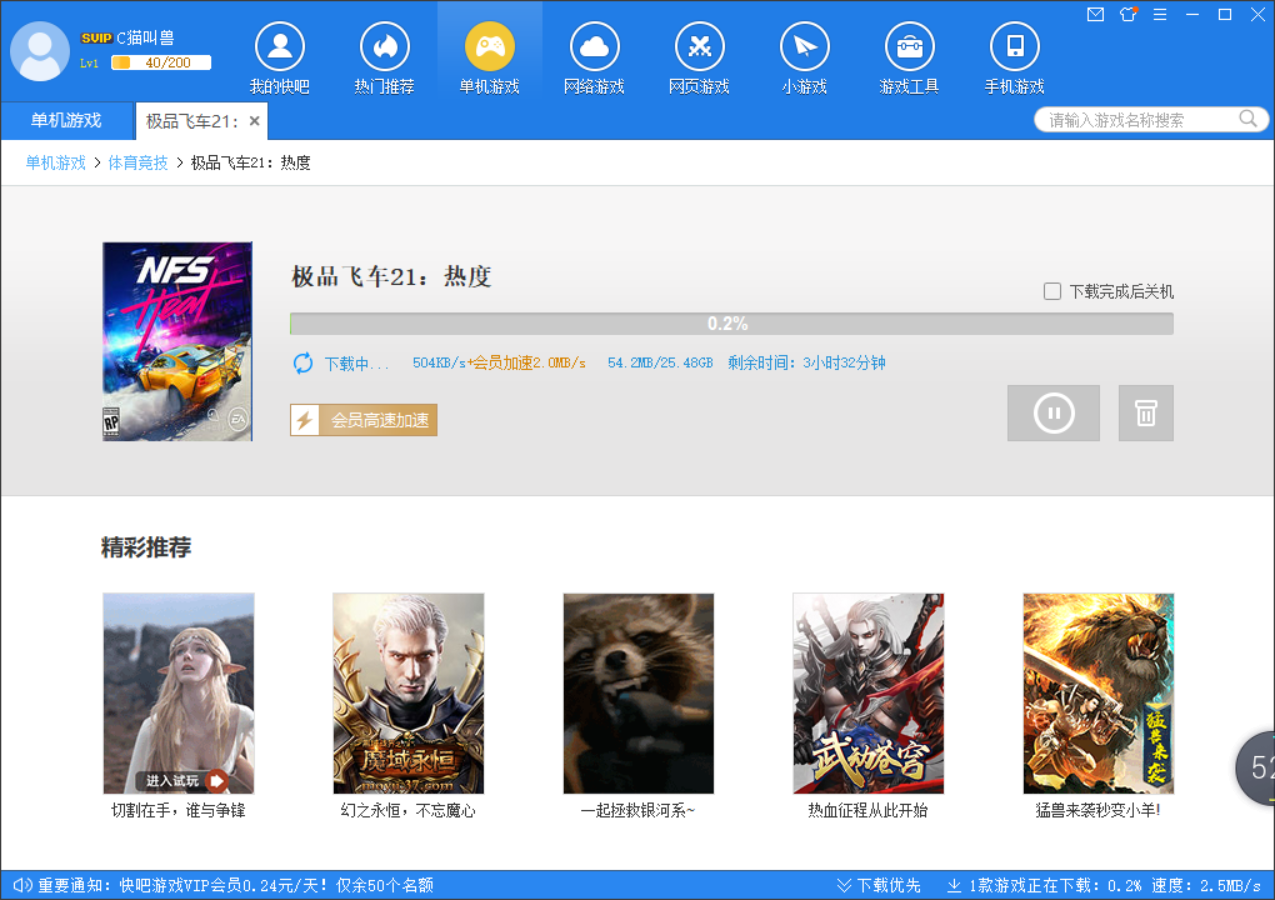Open the 体育竞技 breadcrumb link
Viewport: 1275px width, 900px height.
[x=138, y=162]
